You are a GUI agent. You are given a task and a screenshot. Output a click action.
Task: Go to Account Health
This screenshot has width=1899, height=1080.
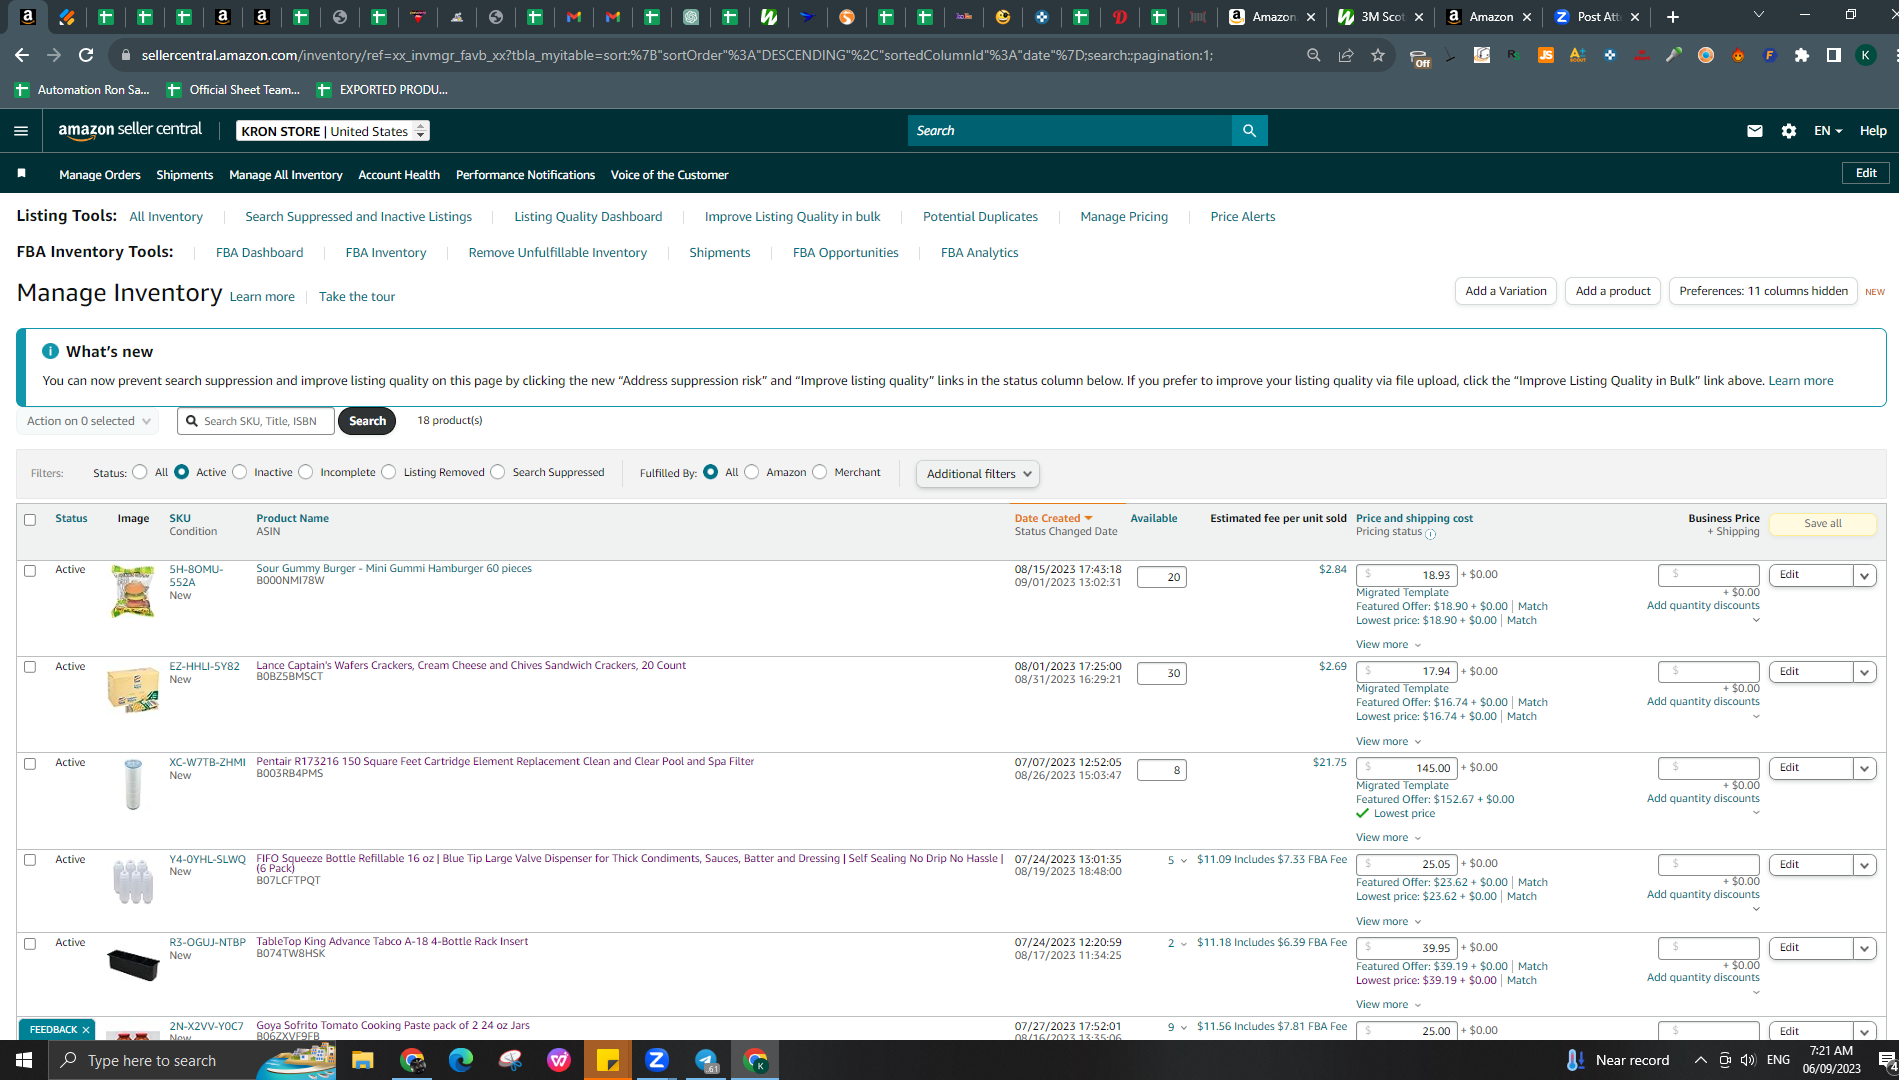399,175
